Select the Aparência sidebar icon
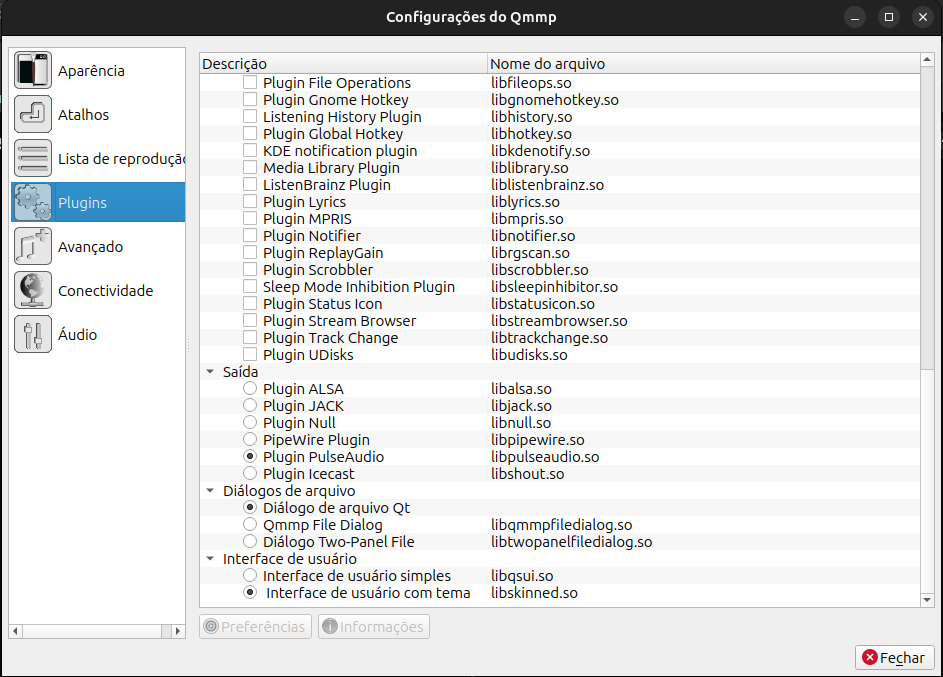This screenshot has height=677, width=943. tap(33, 70)
